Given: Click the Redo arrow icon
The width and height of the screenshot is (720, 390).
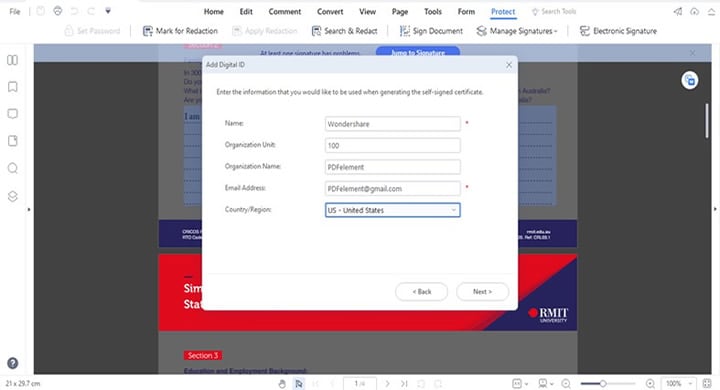Looking at the screenshot, I should tap(91, 11).
